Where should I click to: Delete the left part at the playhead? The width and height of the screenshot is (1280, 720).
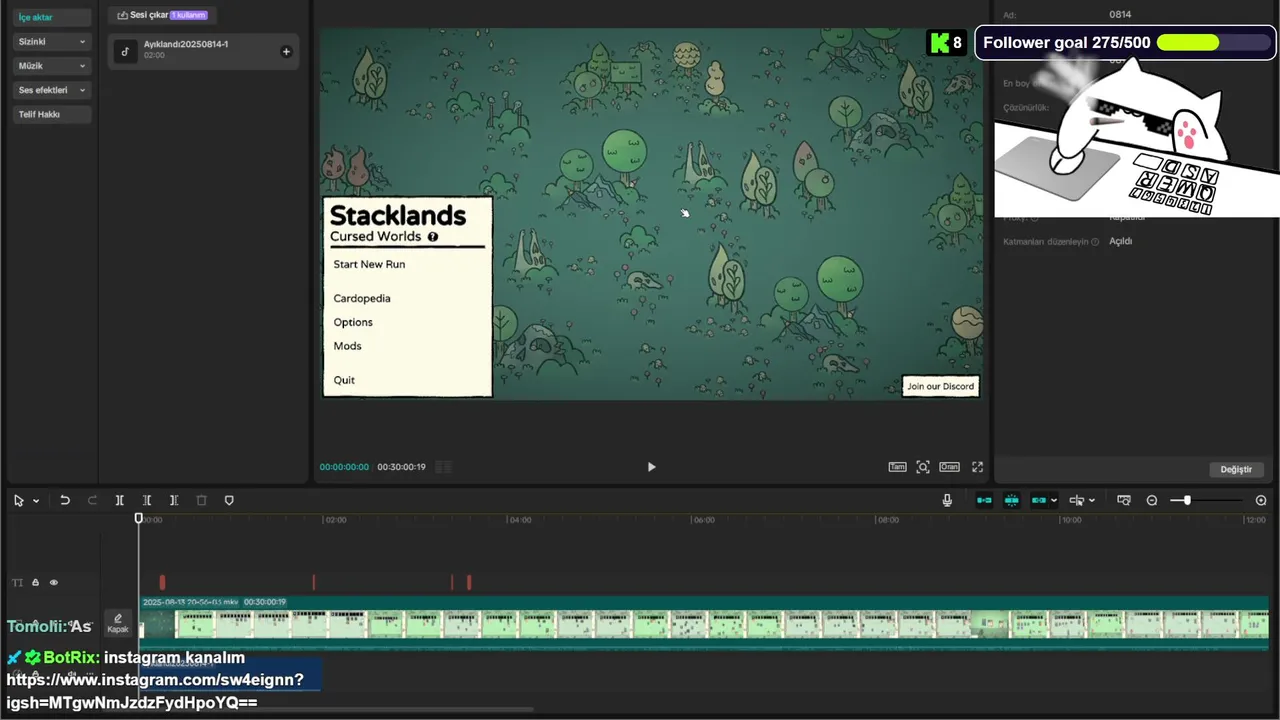[x=147, y=500]
